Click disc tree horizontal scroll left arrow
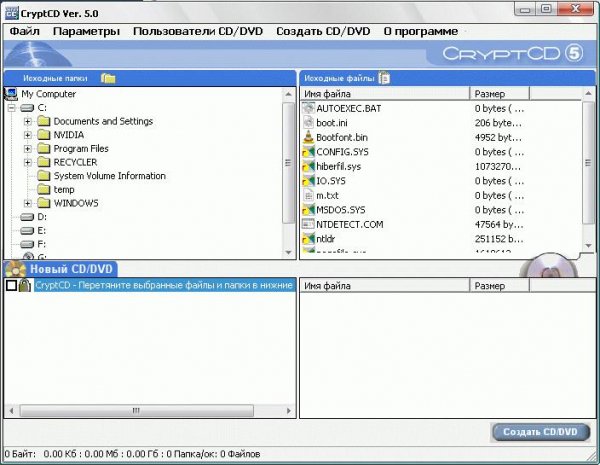Viewport: 600px width, 465px height. [x=11, y=411]
